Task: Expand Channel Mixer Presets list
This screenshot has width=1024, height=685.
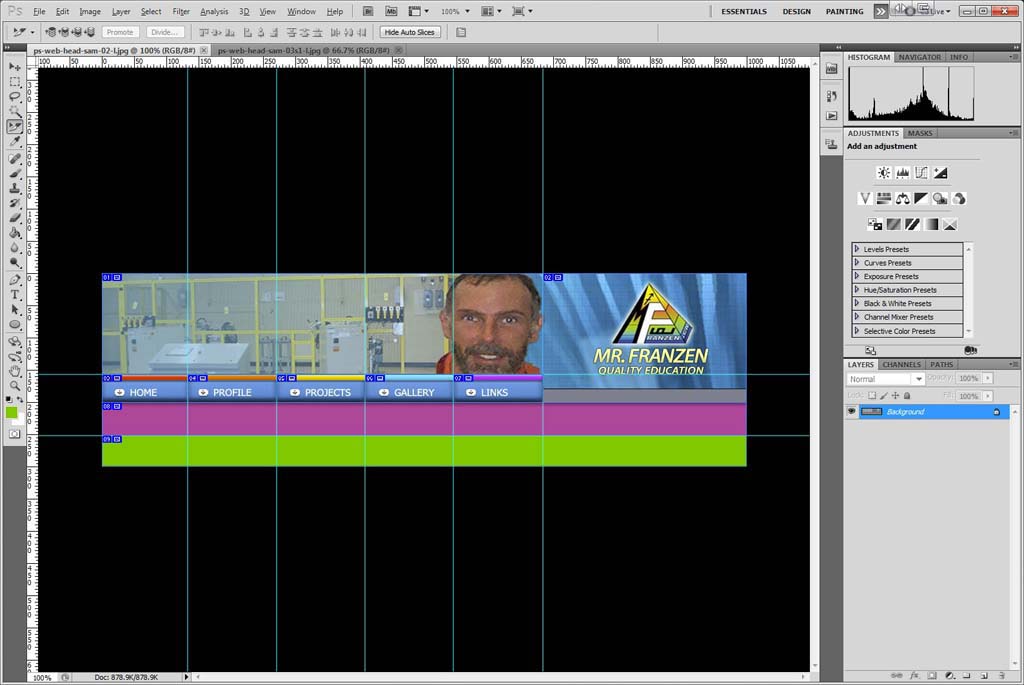Action: [x=857, y=317]
